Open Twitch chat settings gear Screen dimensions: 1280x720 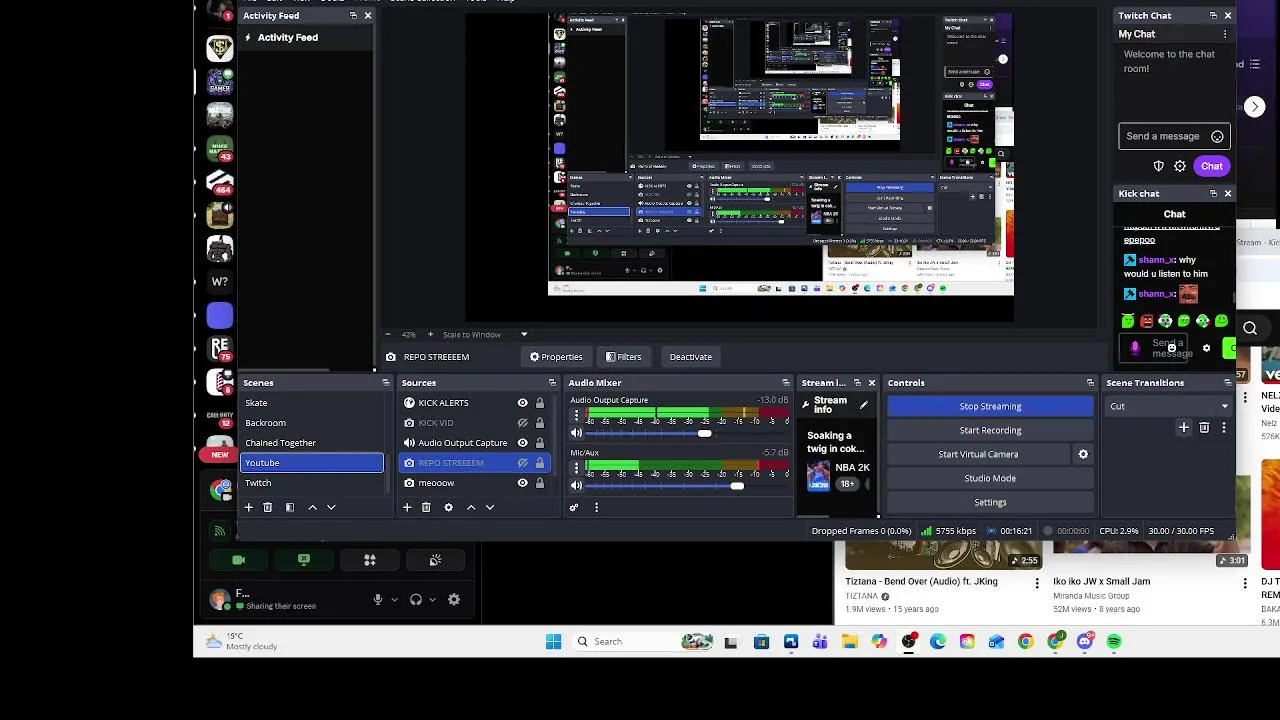tap(1180, 166)
